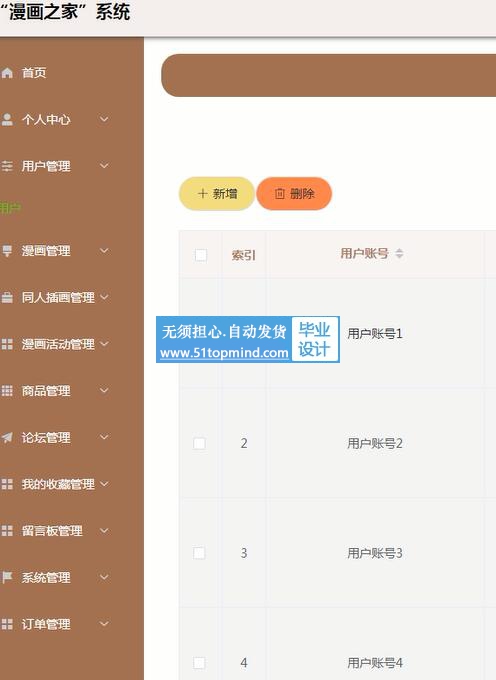Expand the 我的收藏管理 chevron

tap(104, 484)
